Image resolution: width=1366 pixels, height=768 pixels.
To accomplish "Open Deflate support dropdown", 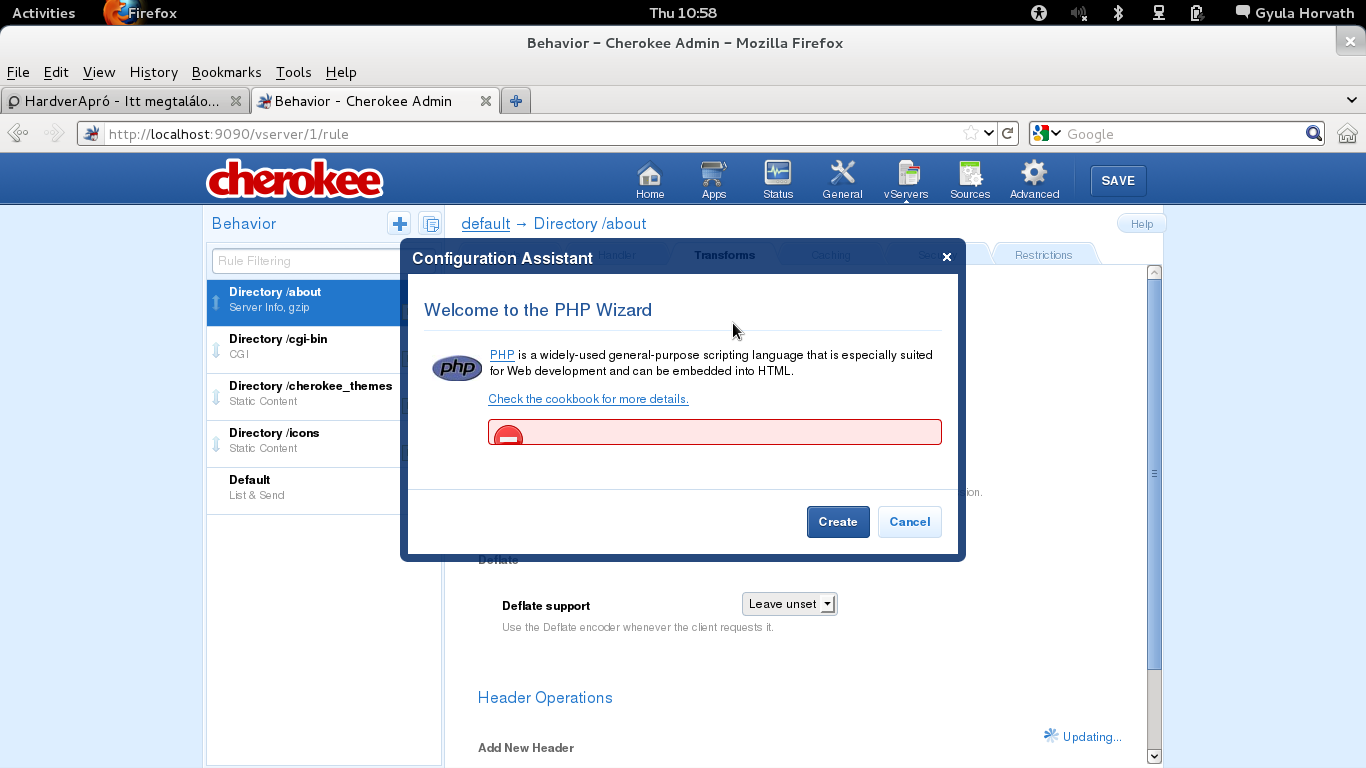I will 789,604.
